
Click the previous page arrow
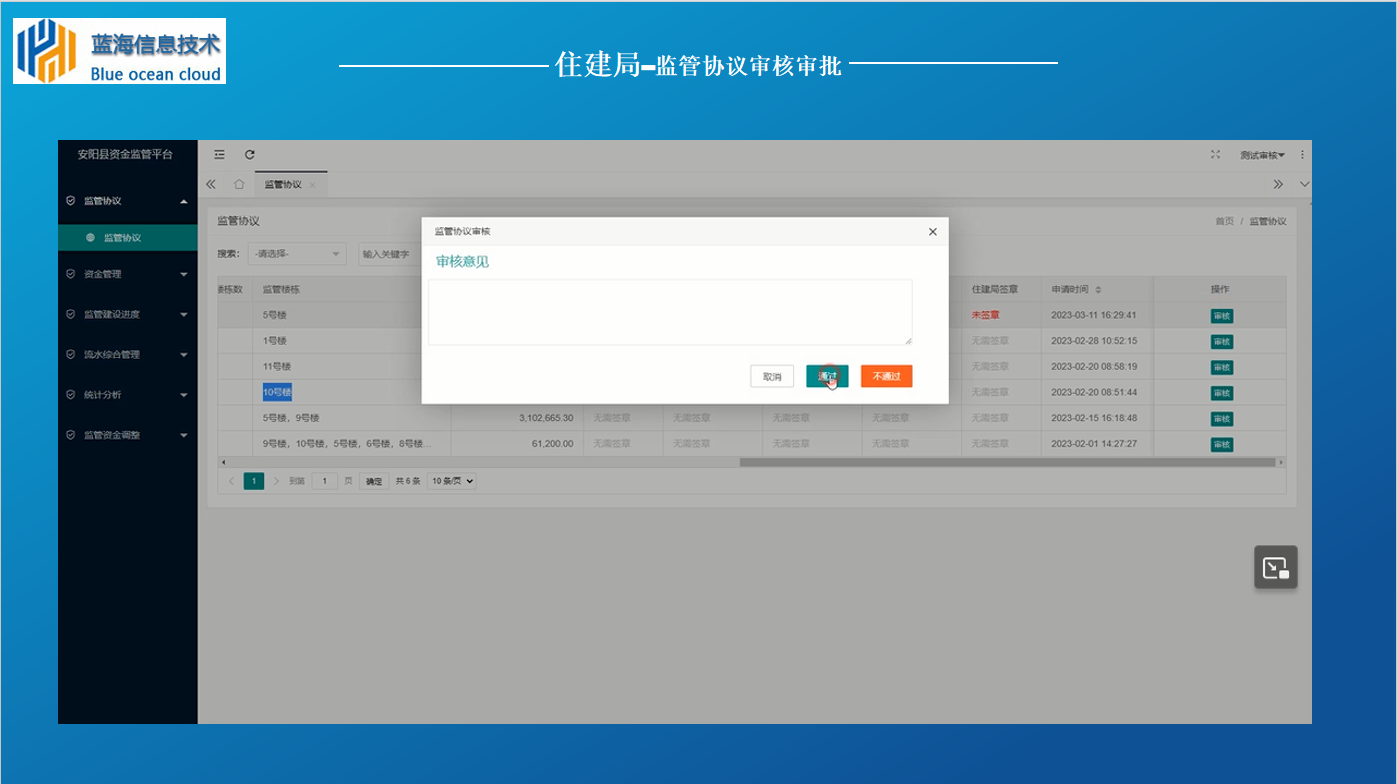232,481
